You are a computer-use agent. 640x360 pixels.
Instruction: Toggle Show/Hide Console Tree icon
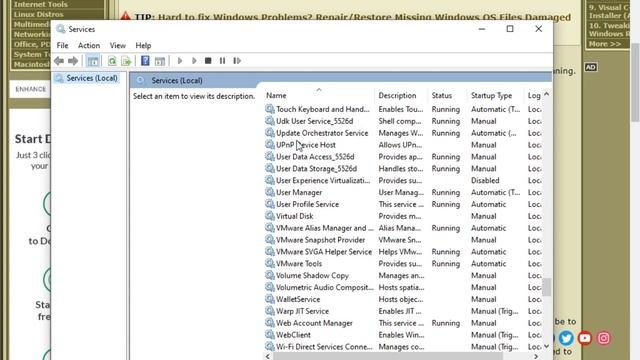(93, 61)
